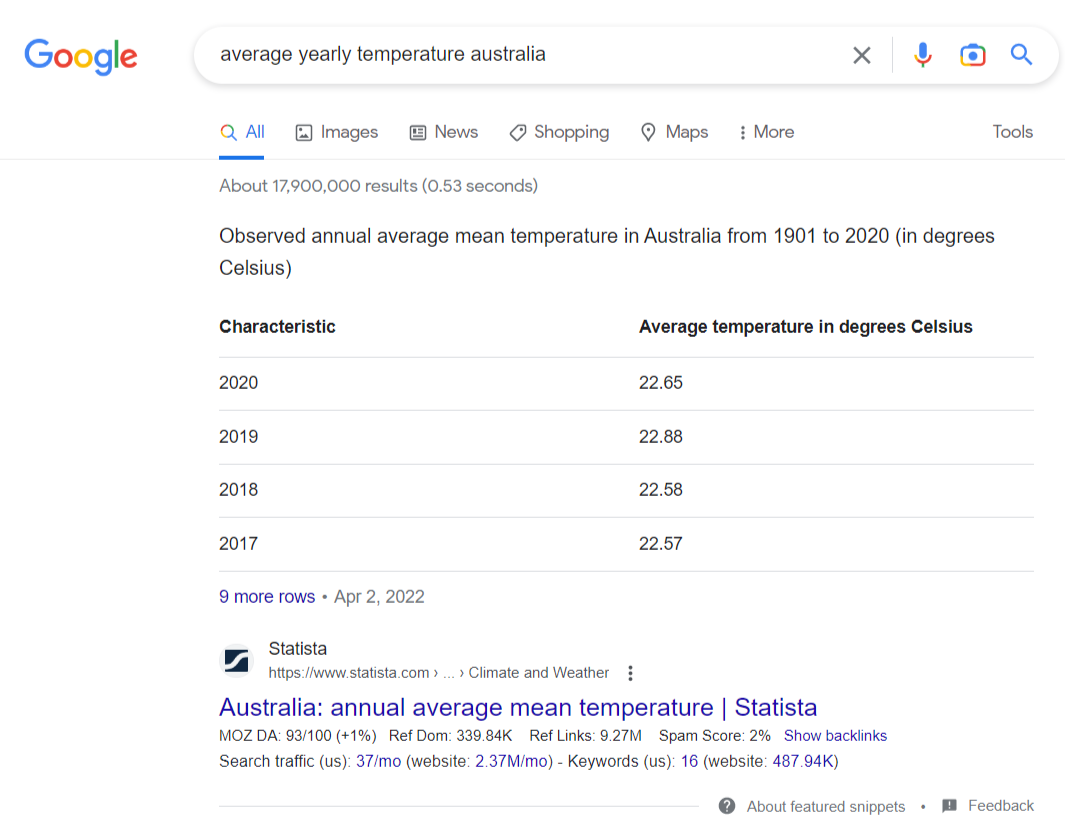
Task: Click the Shopping tag icon
Action: pyautogui.click(x=517, y=131)
